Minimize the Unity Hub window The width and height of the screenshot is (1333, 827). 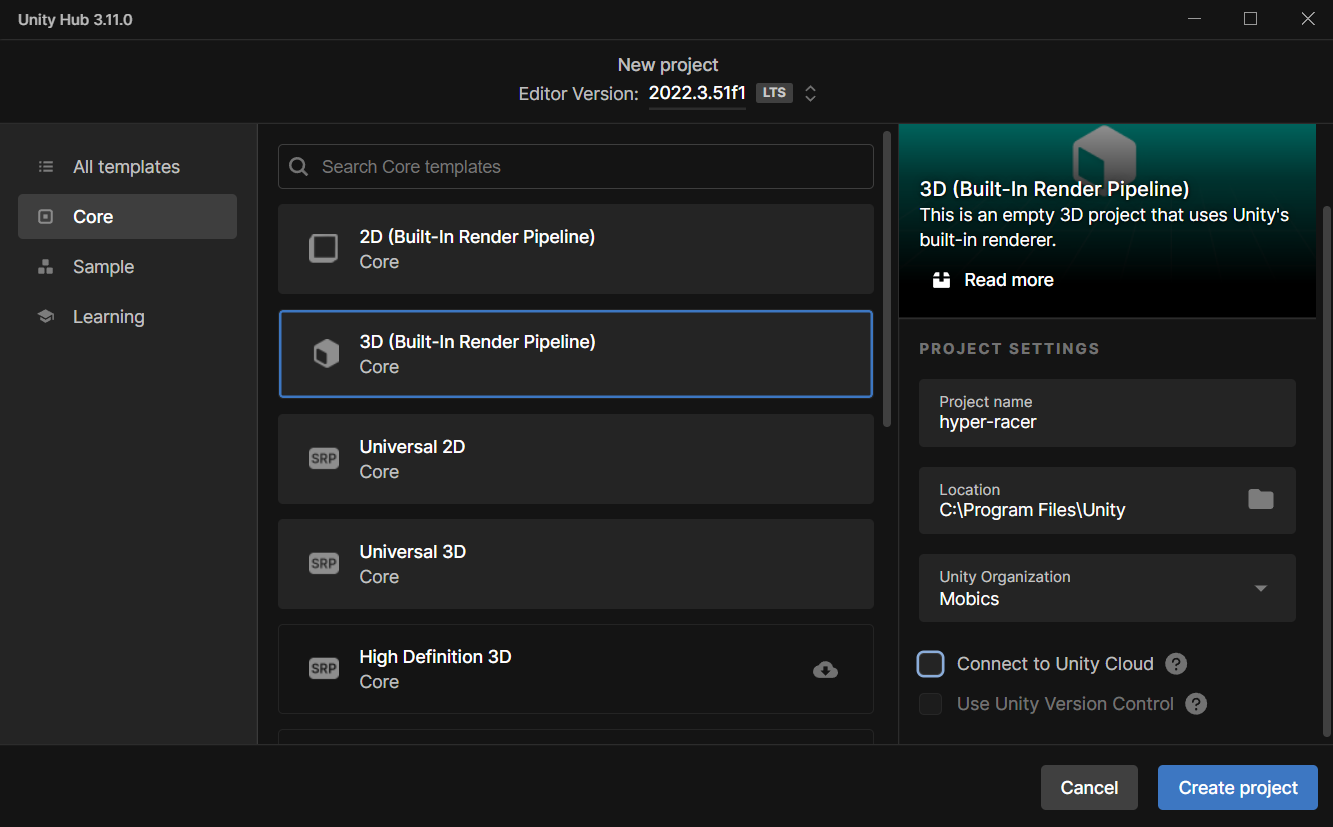[x=1194, y=19]
